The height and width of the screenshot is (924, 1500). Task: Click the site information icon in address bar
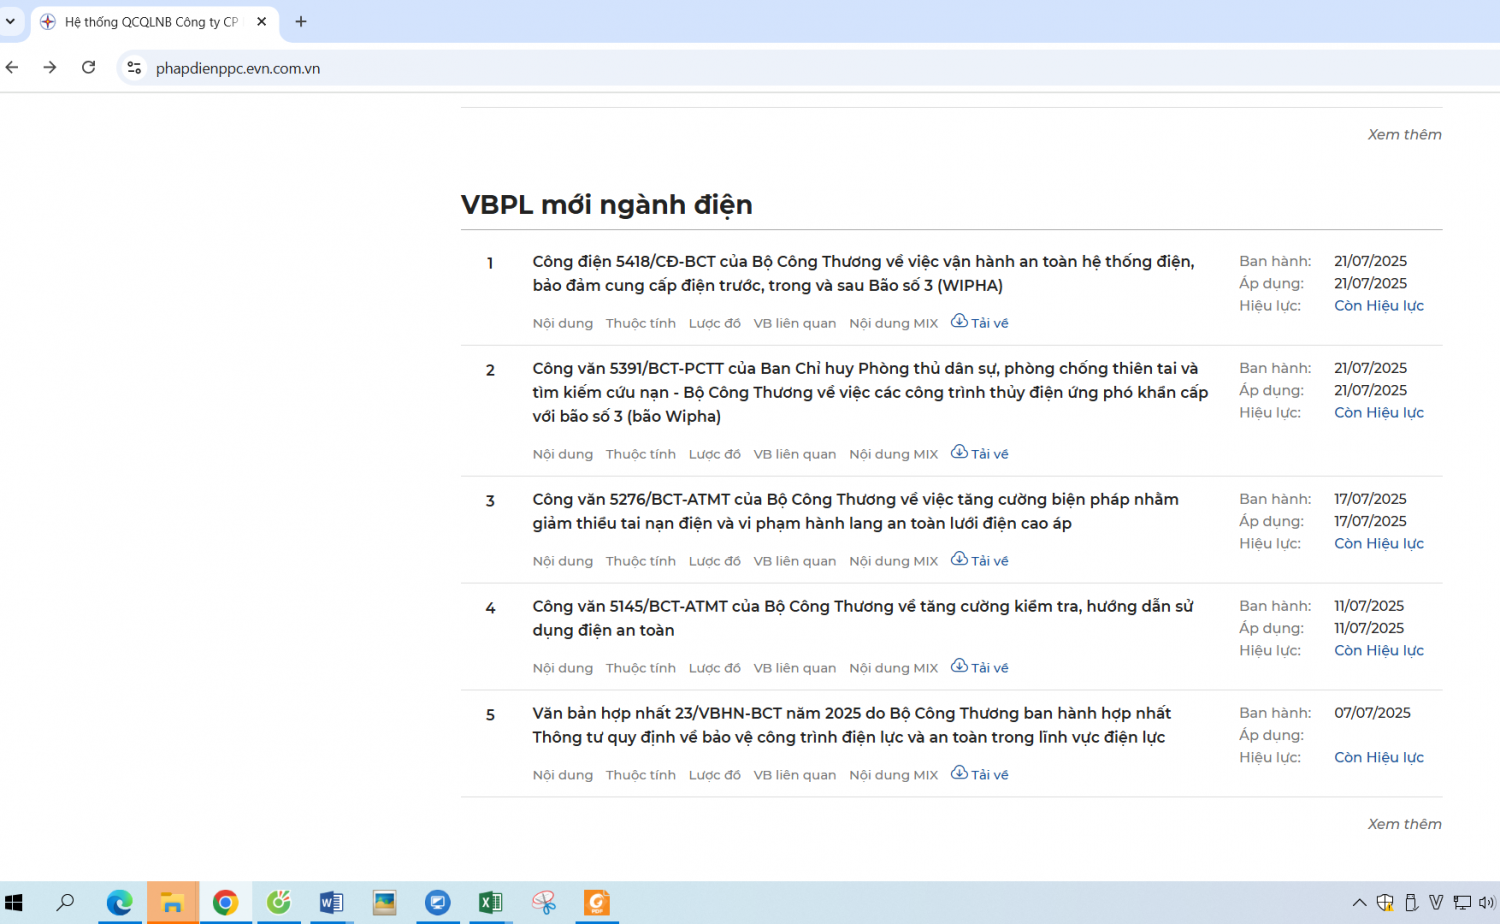click(134, 68)
